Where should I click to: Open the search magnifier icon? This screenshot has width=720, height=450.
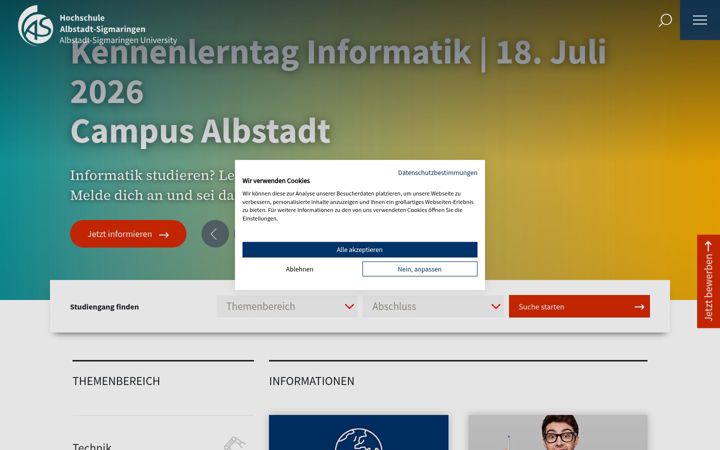[665, 20]
